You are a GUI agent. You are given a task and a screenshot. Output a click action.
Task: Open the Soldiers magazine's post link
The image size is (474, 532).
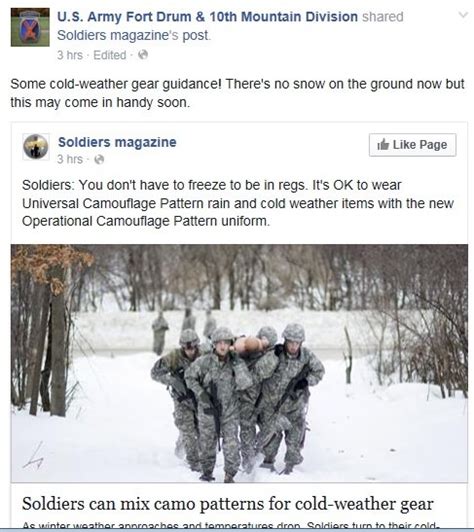133,35
